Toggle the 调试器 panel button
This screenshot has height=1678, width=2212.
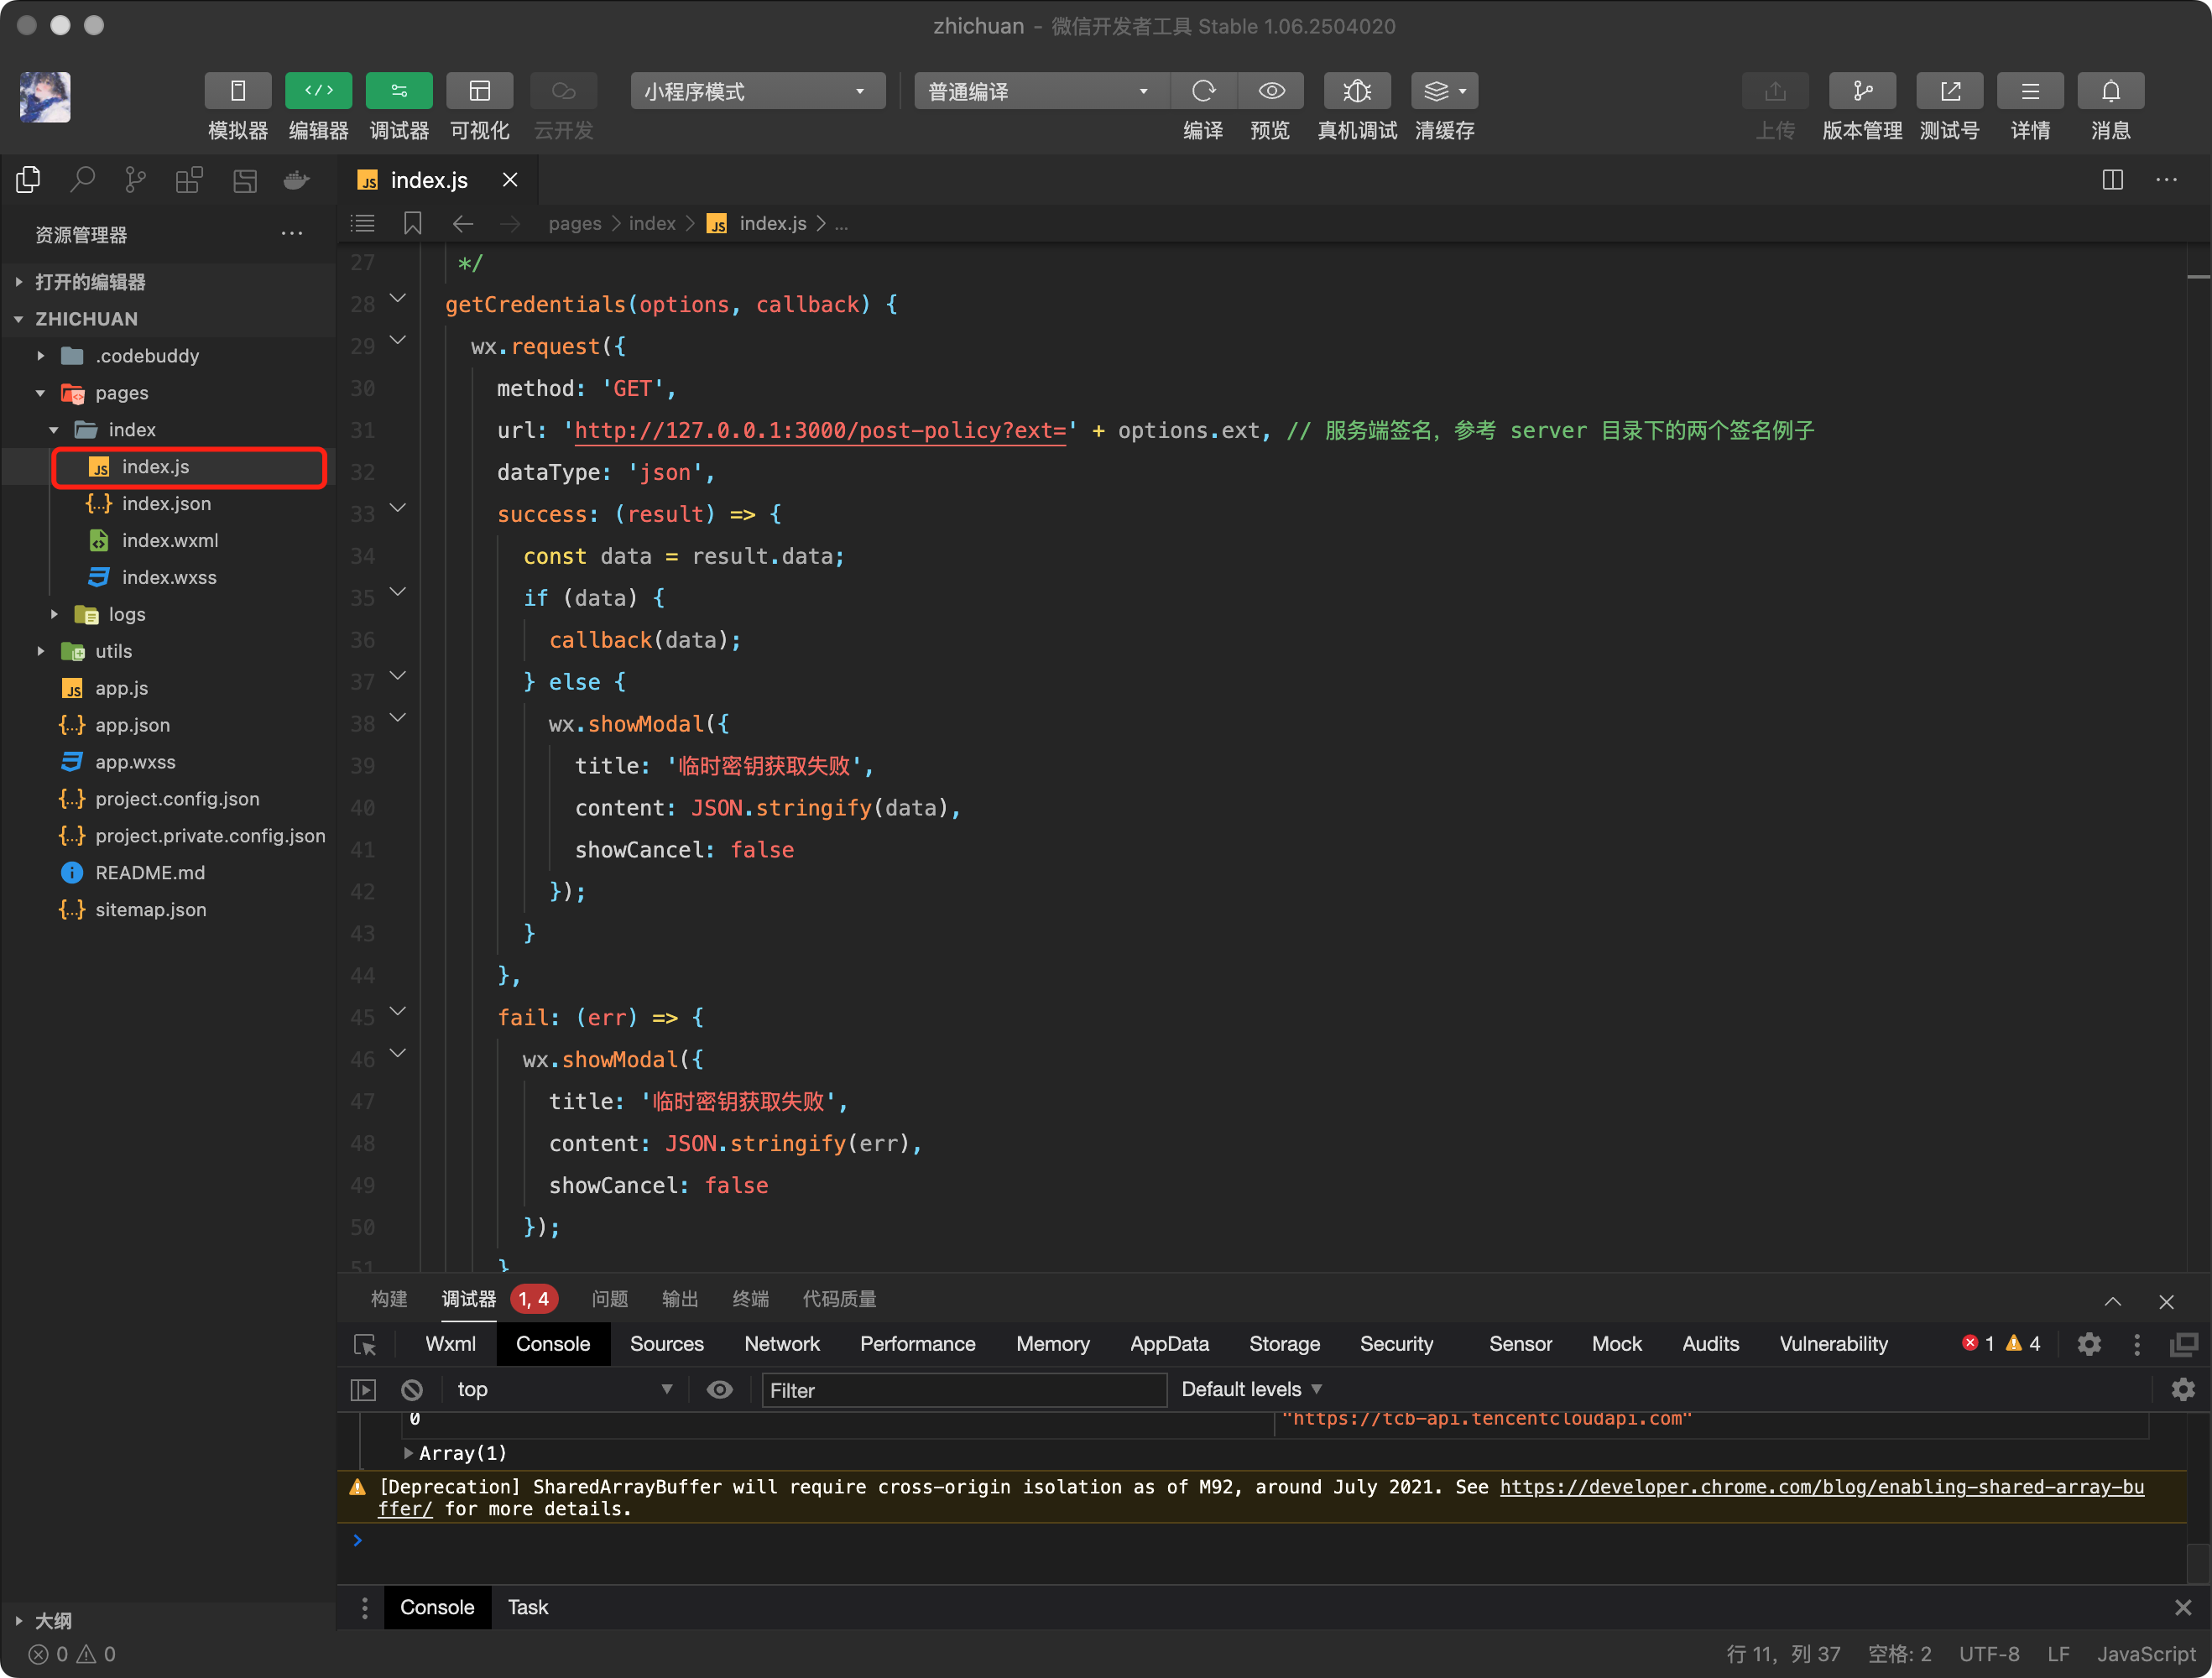tap(398, 91)
